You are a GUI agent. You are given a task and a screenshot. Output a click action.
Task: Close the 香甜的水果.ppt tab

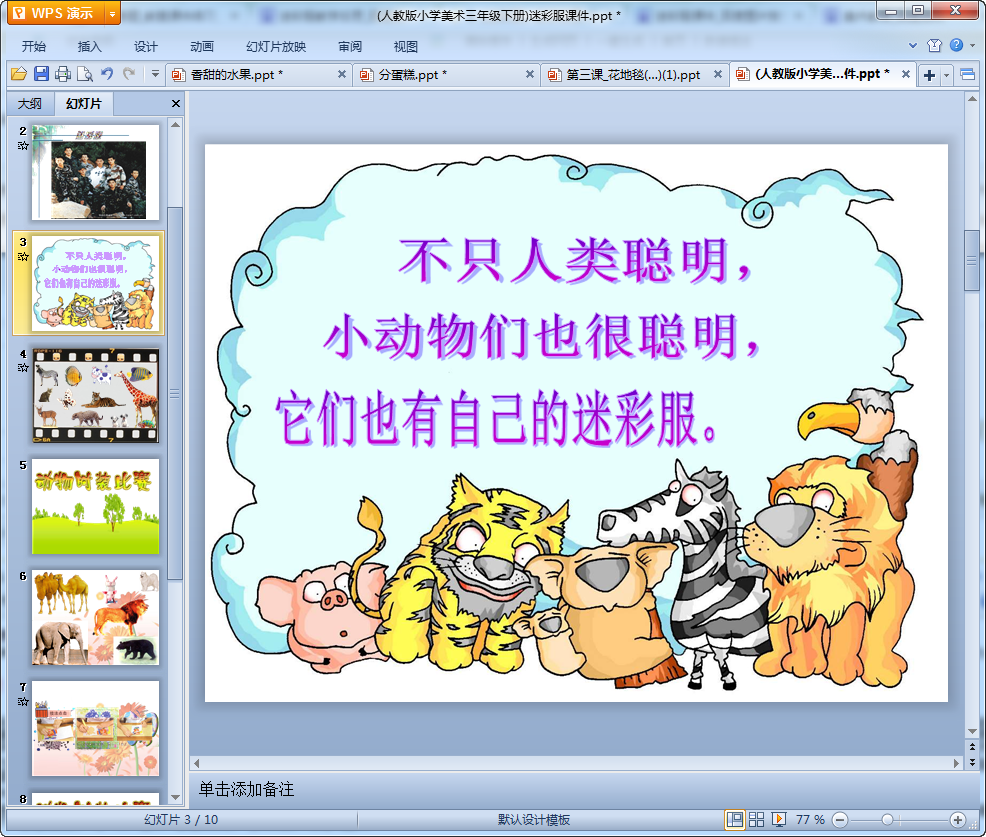(x=341, y=74)
